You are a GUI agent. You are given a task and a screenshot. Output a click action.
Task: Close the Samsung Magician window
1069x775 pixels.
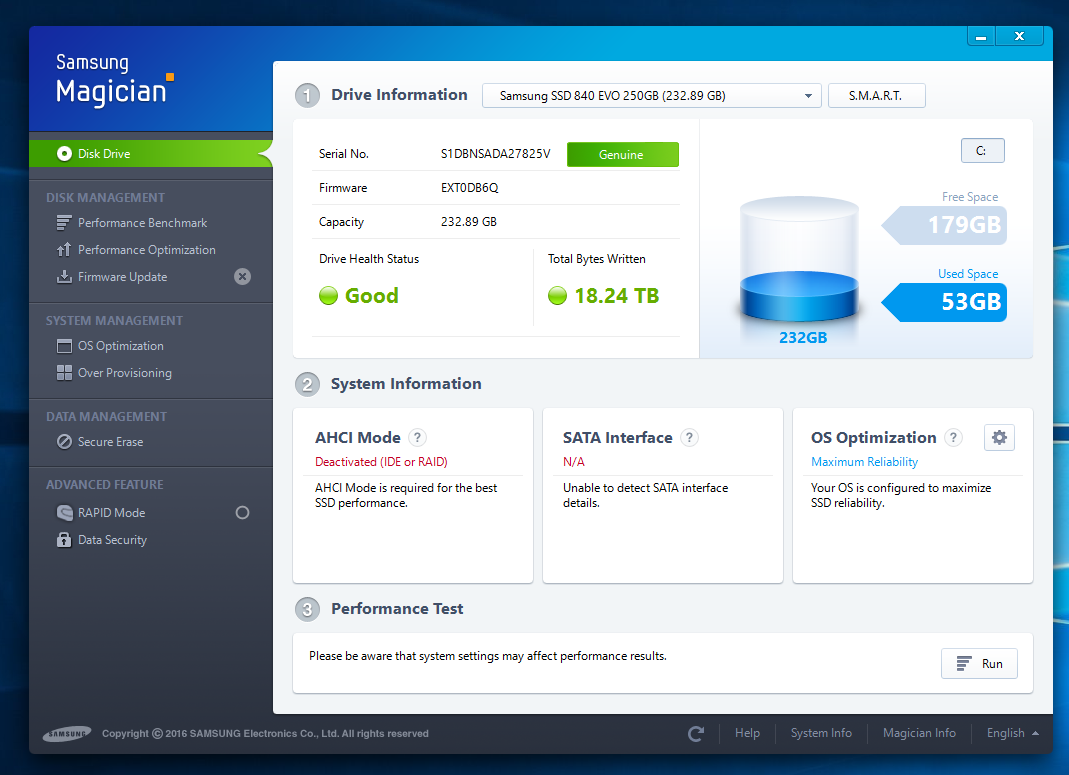click(x=1019, y=37)
